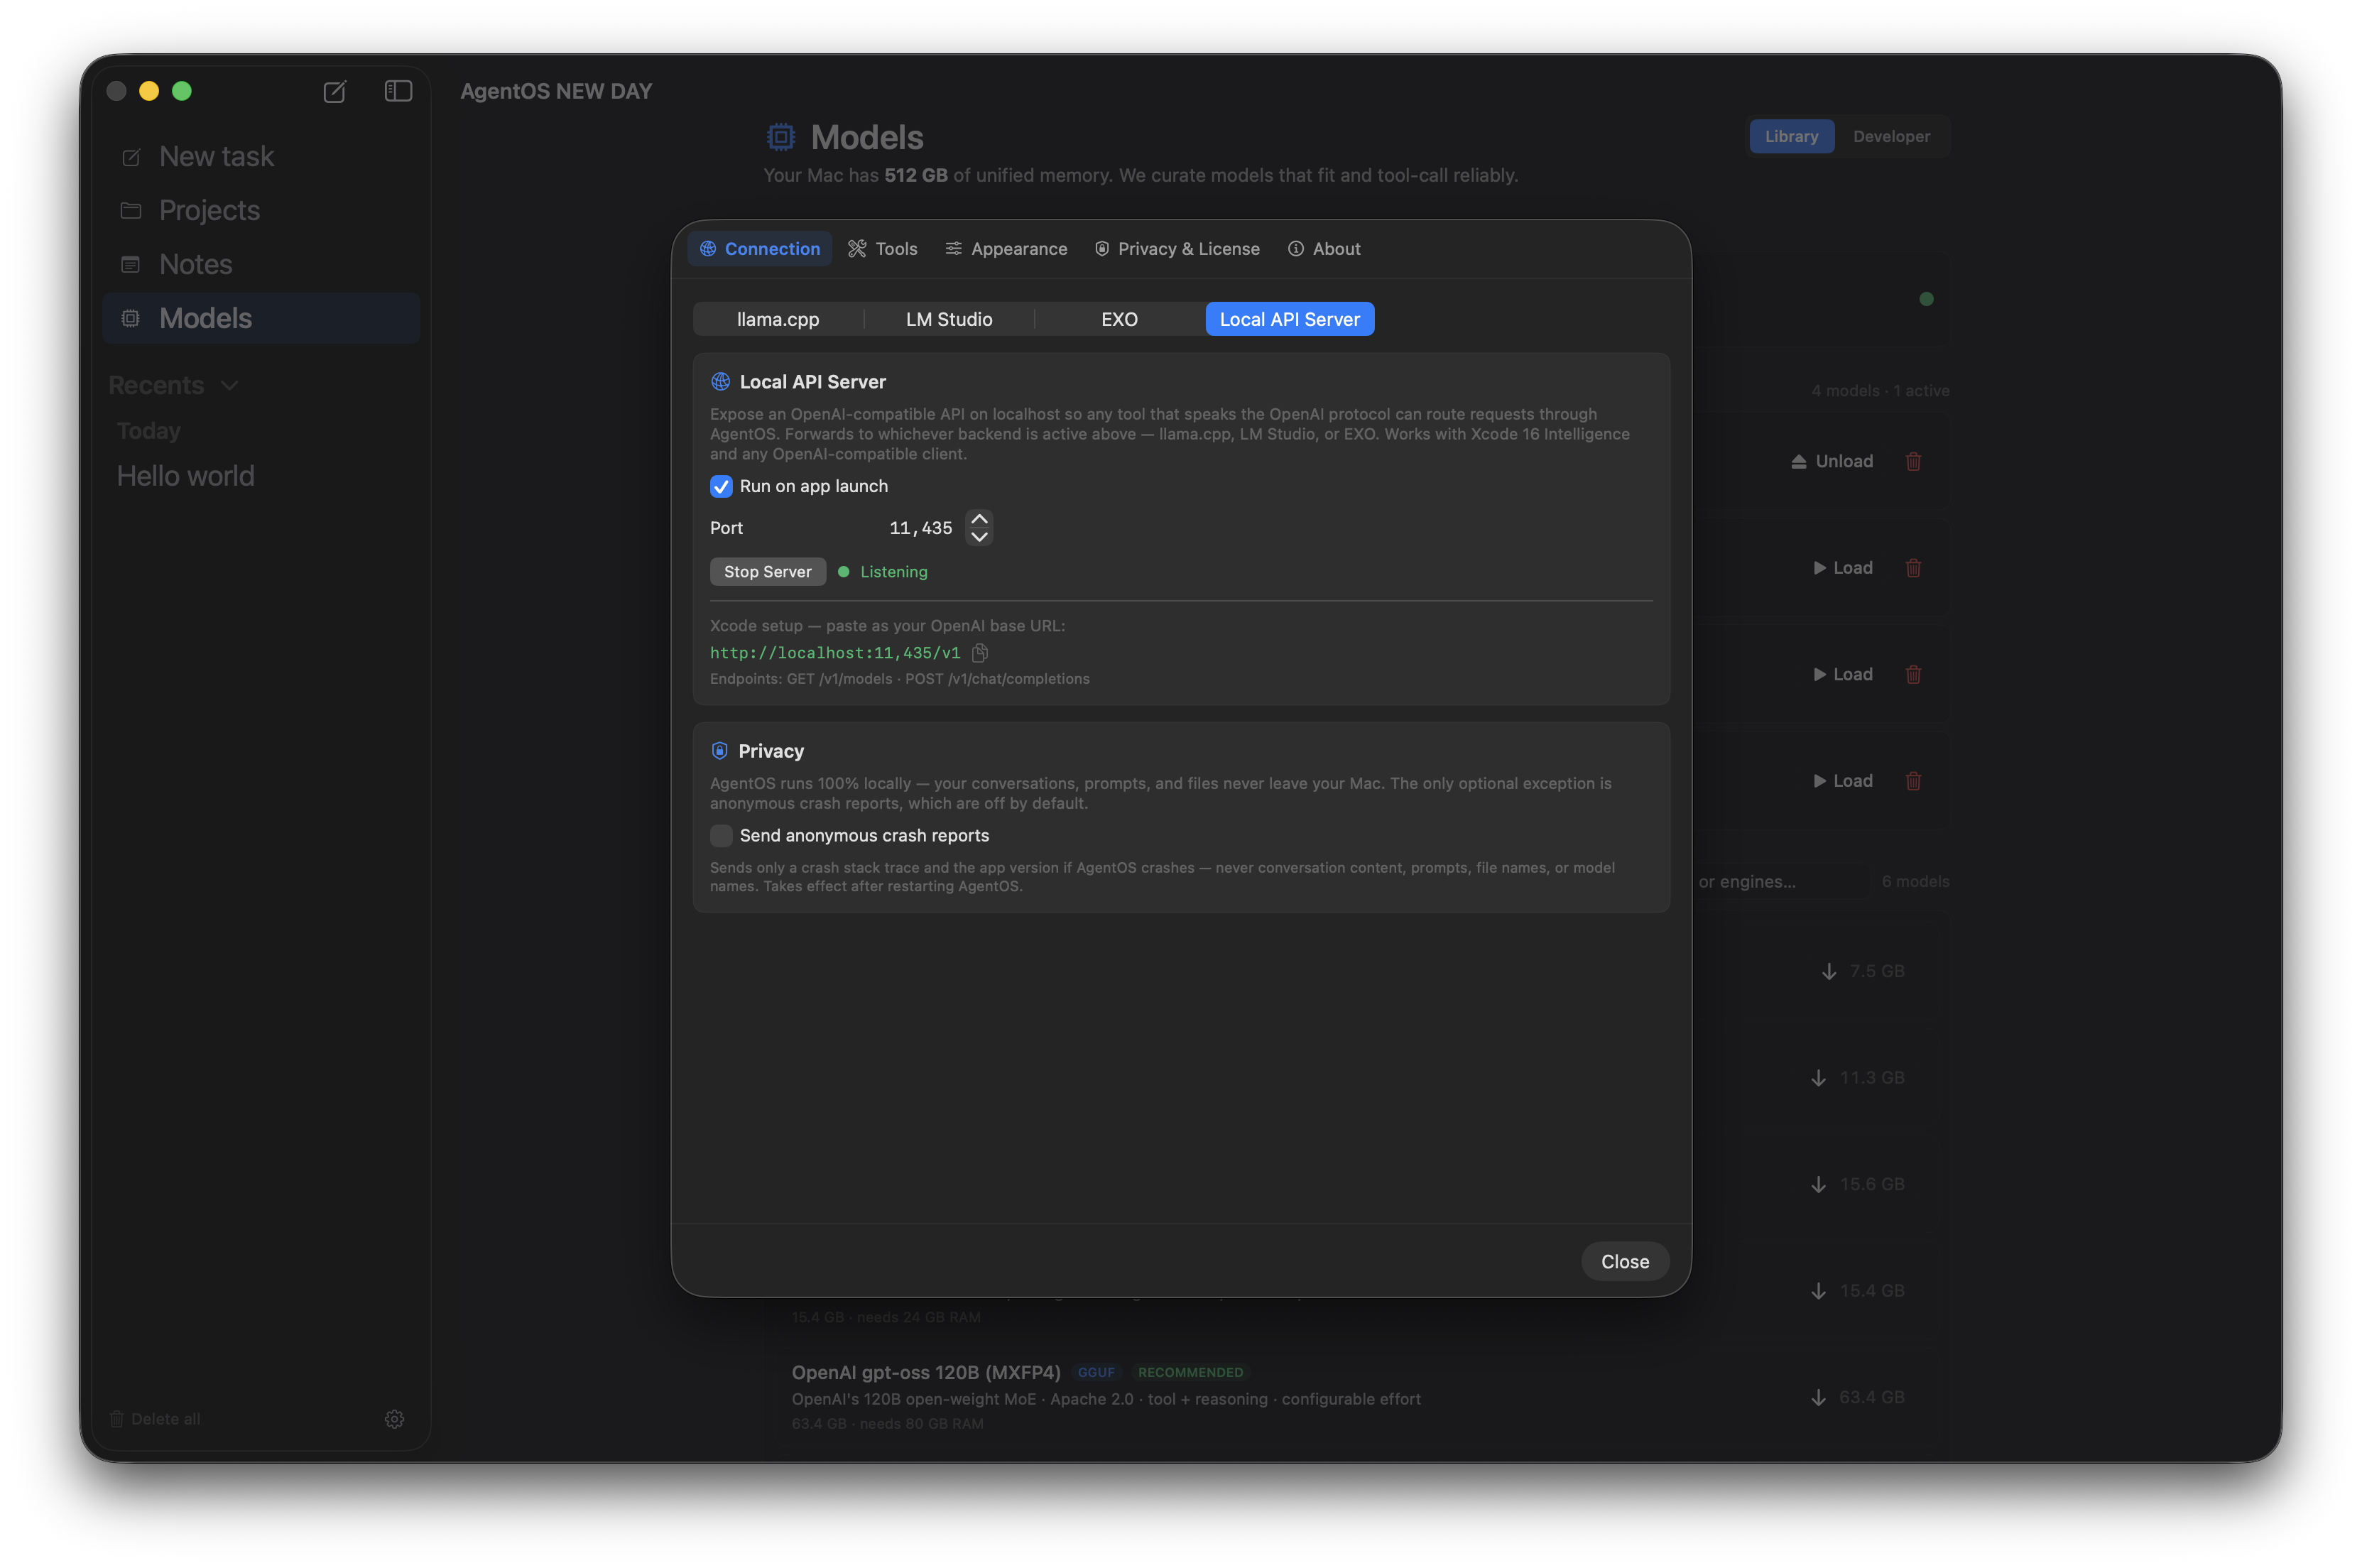Click the RECOMMENDED badge on gpt-oss
This screenshot has height=1568, width=2362.
(1190, 1373)
